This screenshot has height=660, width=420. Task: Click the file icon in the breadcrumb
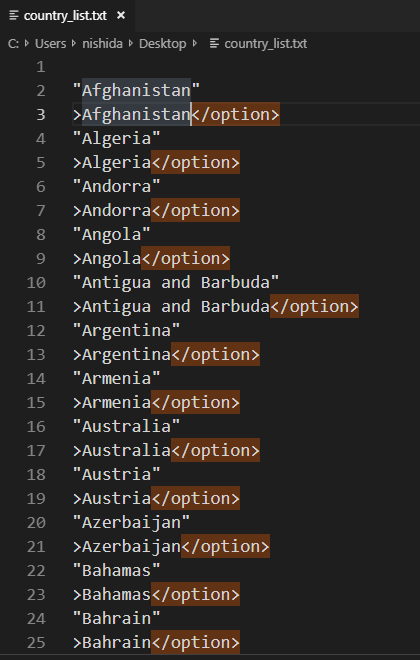click(x=215, y=43)
